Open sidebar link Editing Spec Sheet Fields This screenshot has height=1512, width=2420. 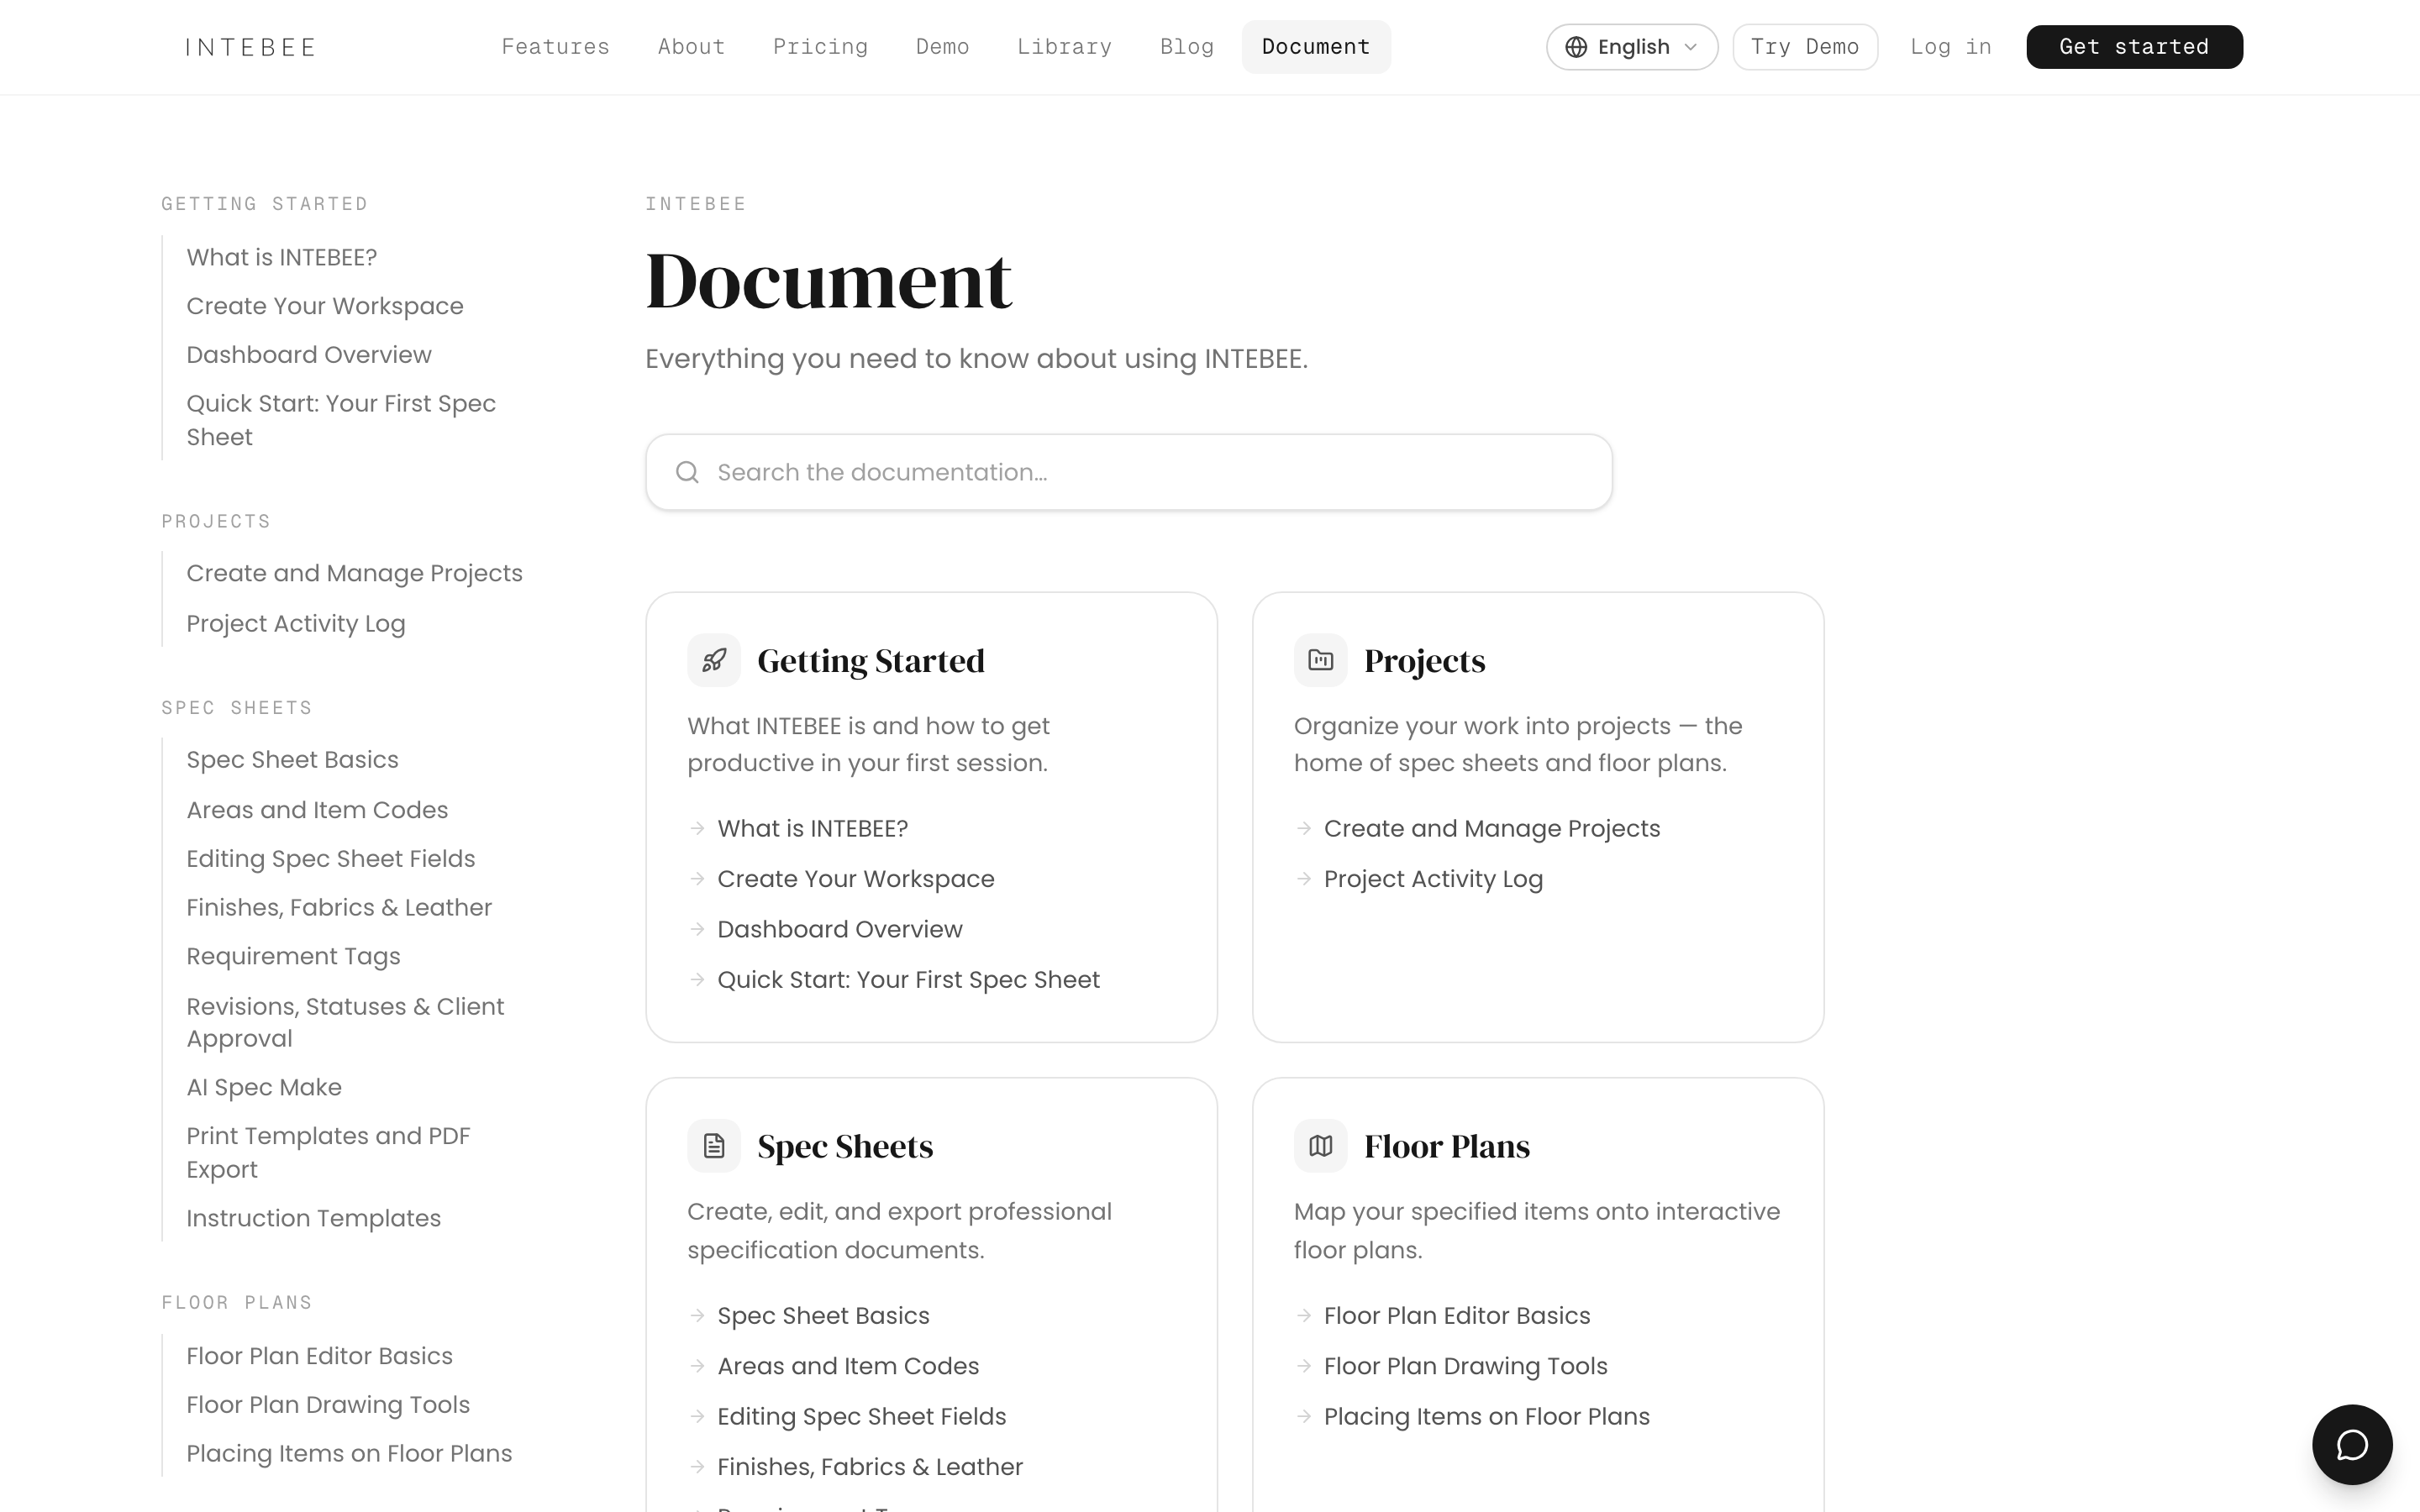(x=330, y=858)
